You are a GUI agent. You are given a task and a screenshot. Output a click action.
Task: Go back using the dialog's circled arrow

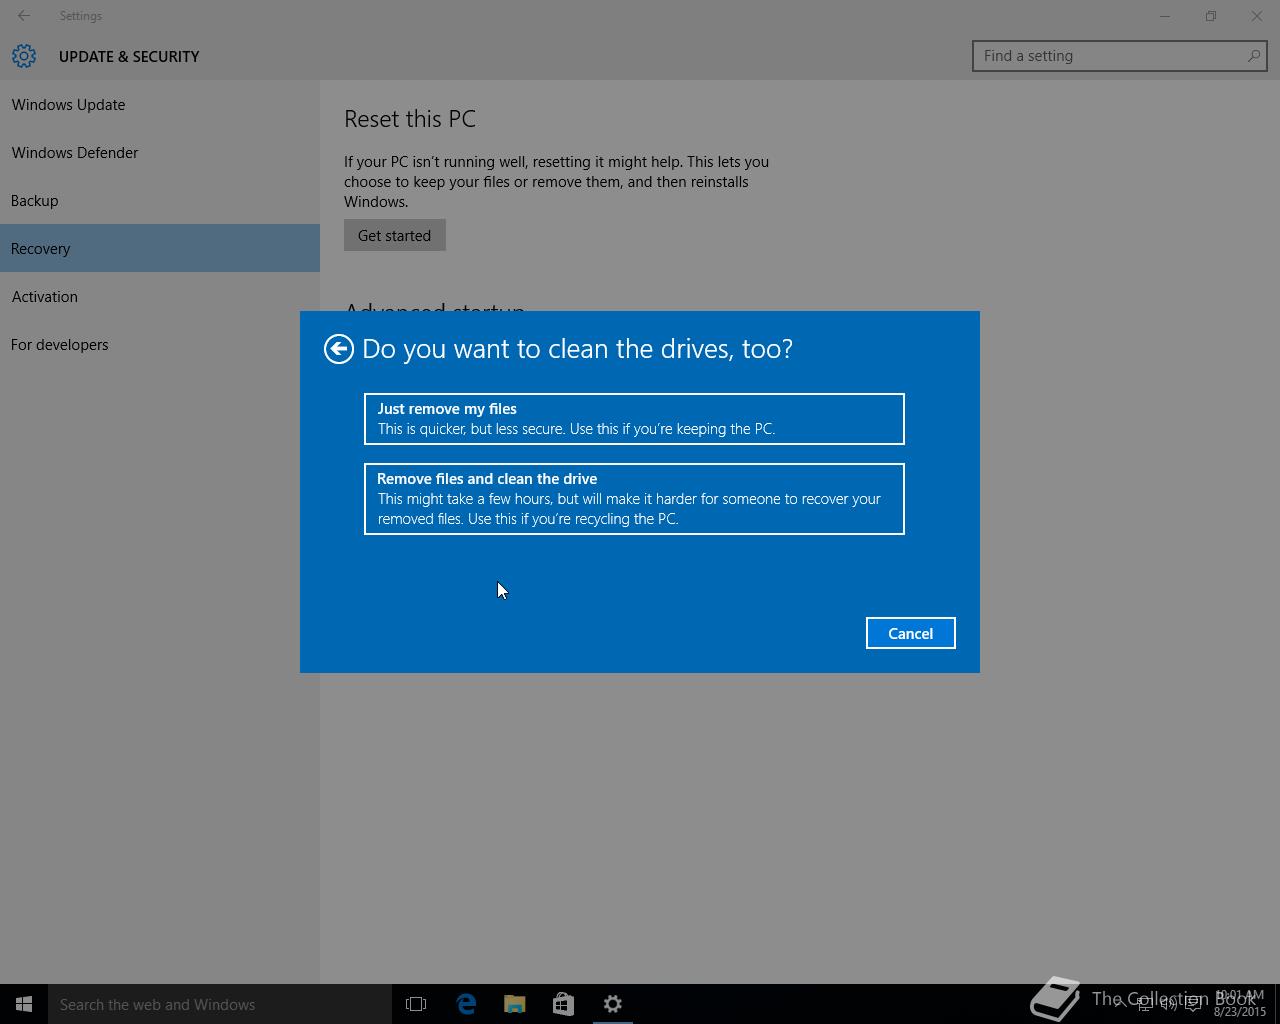pos(339,349)
